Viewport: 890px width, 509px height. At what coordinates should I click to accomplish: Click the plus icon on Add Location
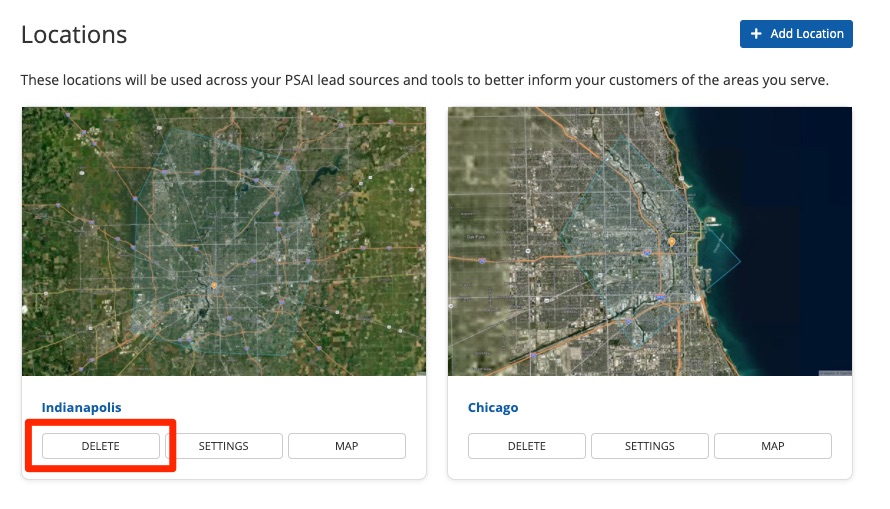756,34
